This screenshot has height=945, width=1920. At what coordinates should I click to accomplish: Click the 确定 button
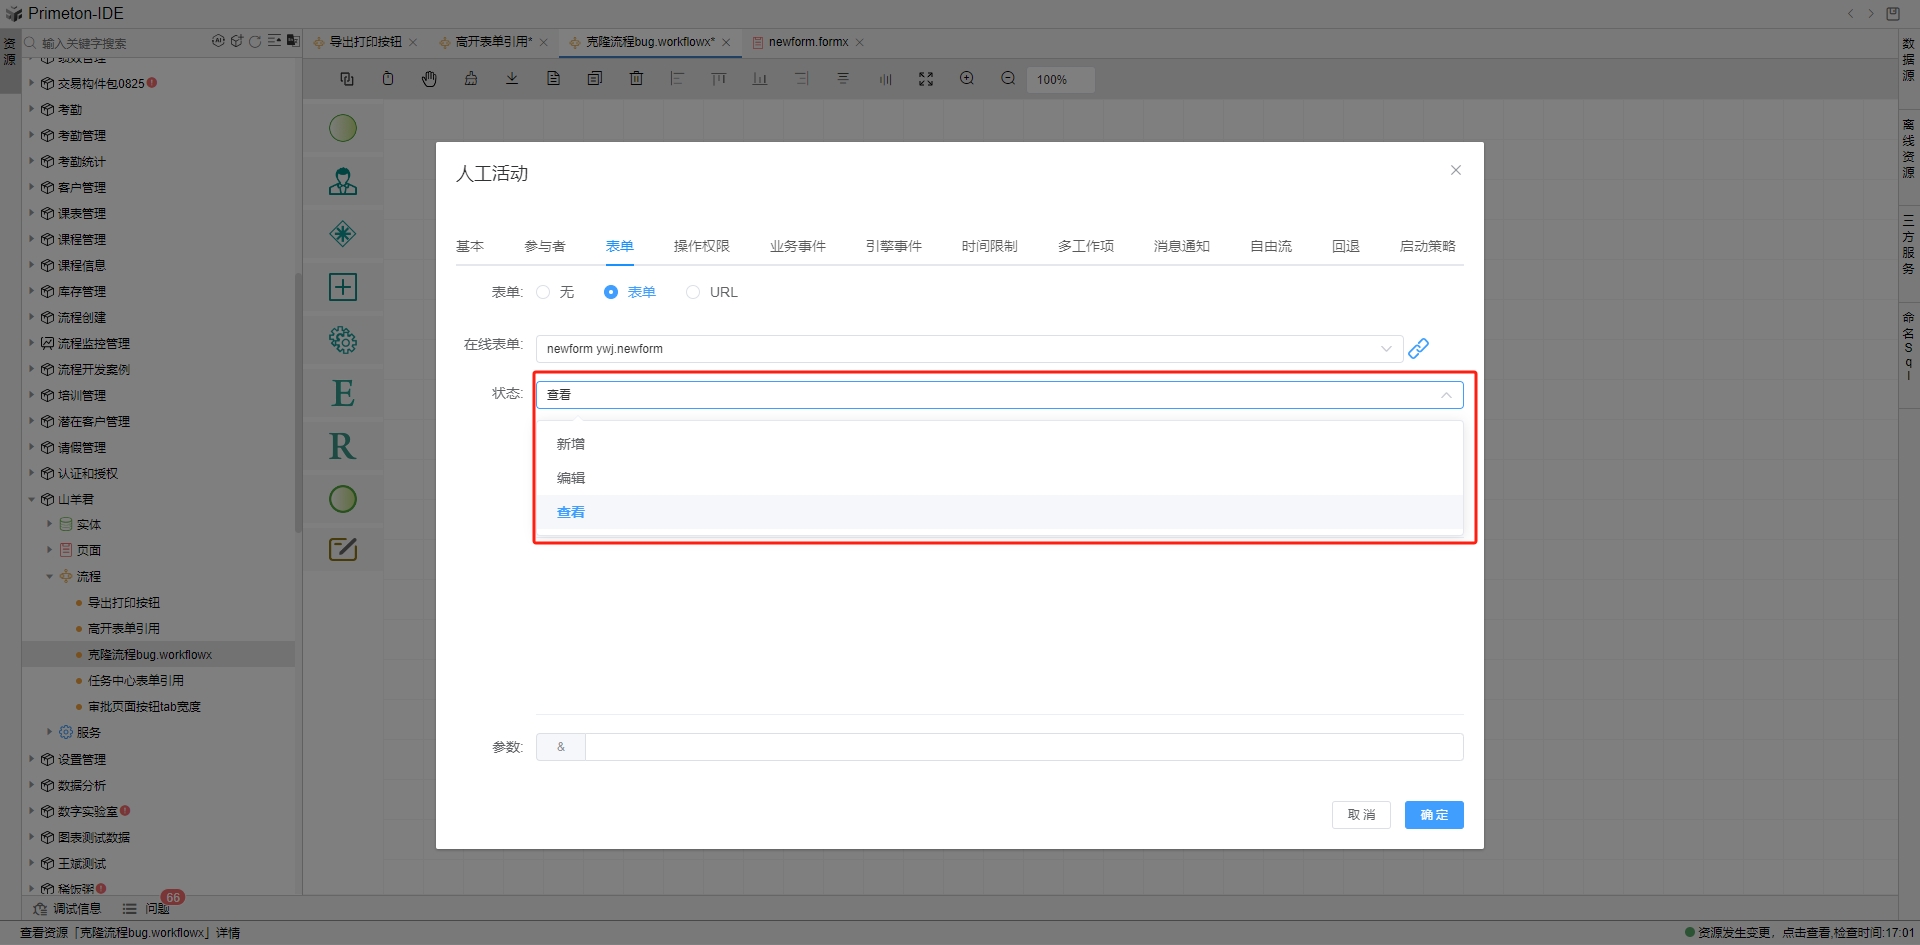pyautogui.click(x=1433, y=815)
